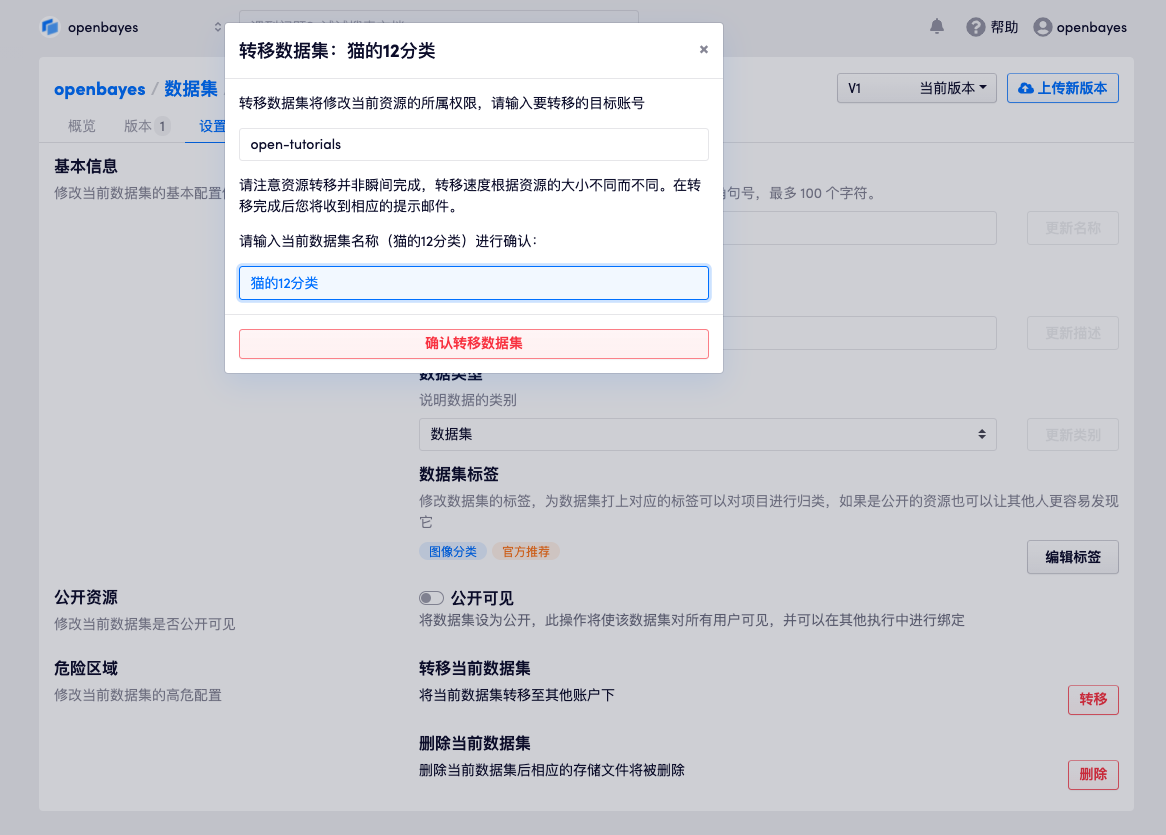1166x835 pixels.
Task: Open the notifications bell
Action: (x=937, y=27)
